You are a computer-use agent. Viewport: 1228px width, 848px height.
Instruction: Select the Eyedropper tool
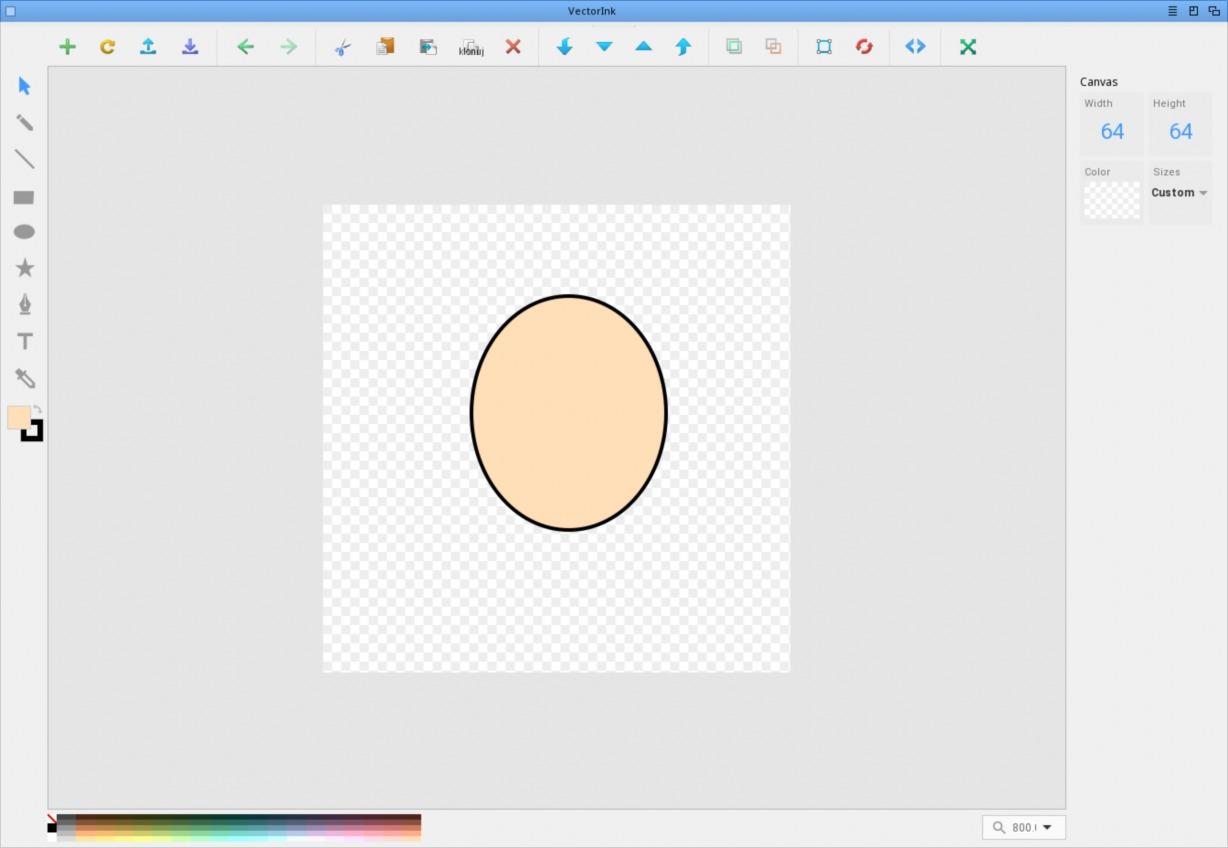coord(24,378)
